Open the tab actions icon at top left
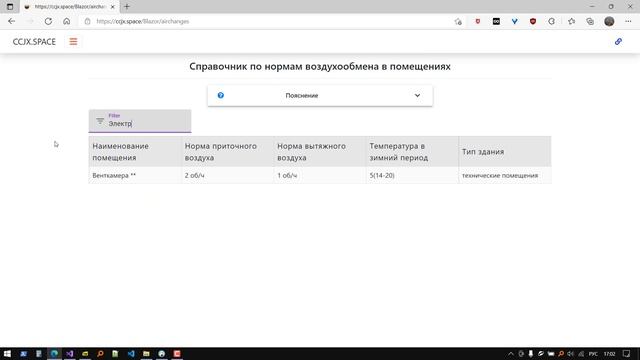The width and height of the screenshot is (640, 360). pos(10,7)
